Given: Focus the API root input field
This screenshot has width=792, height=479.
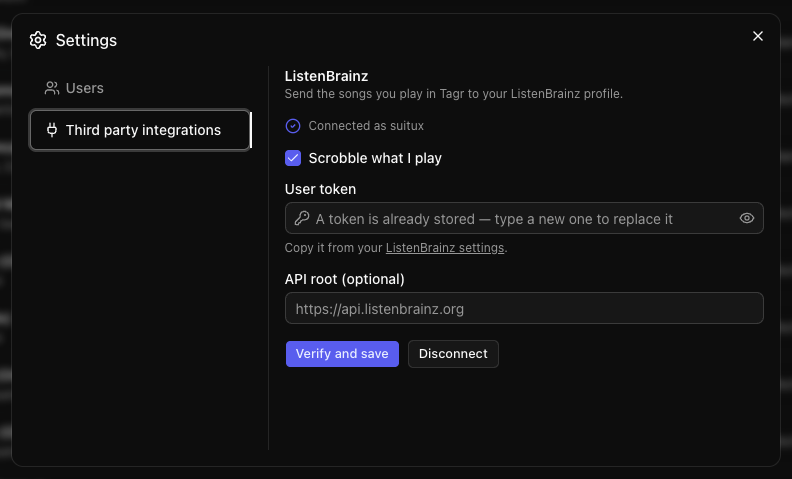Looking at the screenshot, I should click(524, 308).
